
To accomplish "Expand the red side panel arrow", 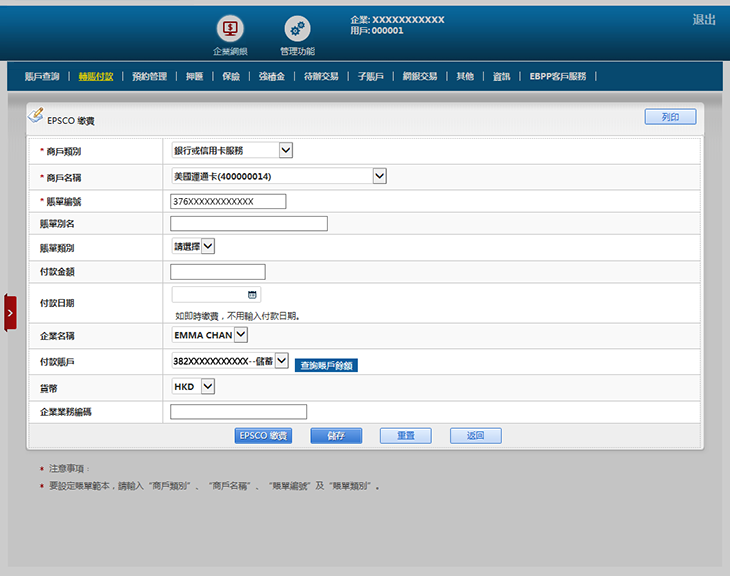I will click(10, 313).
